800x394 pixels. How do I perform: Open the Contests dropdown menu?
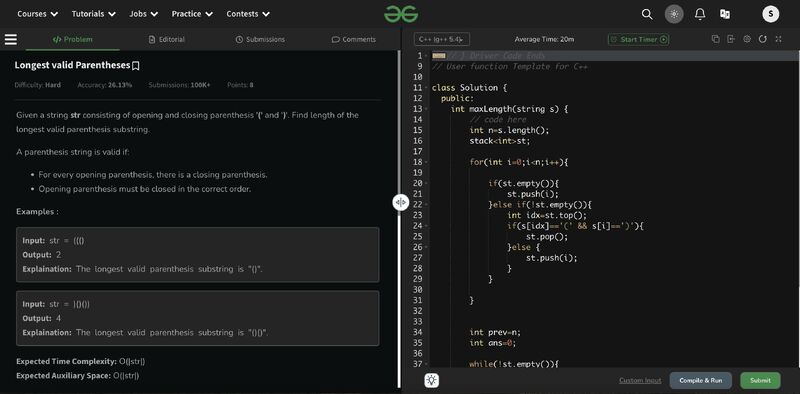click(x=248, y=14)
